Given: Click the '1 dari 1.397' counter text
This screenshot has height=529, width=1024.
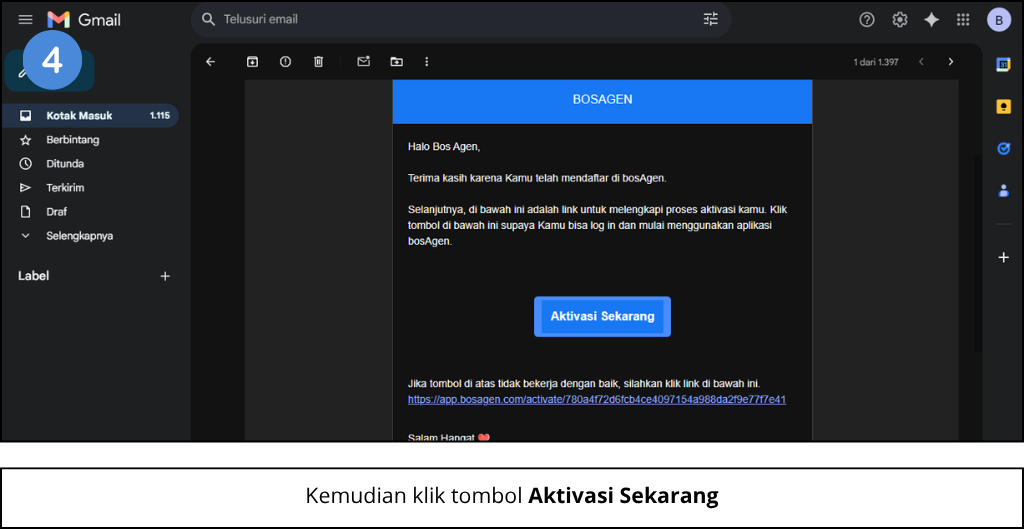Looking at the screenshot, I should [876, 62].
